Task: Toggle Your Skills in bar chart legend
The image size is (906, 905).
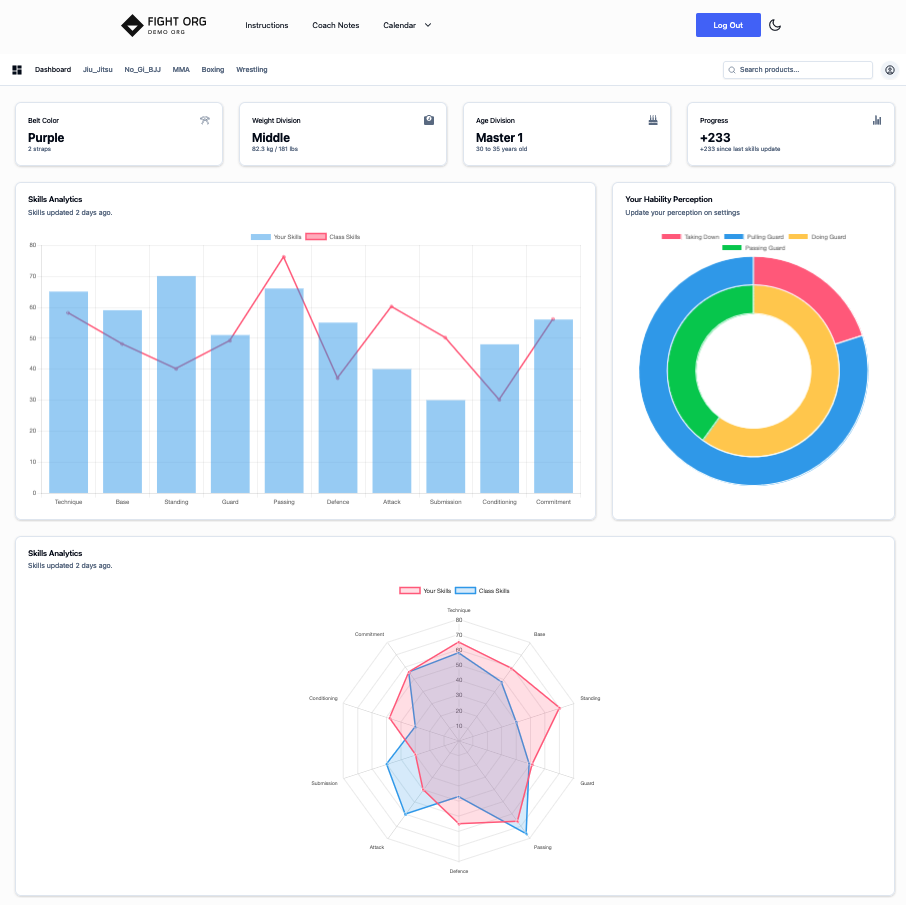Action: point(276,237)
